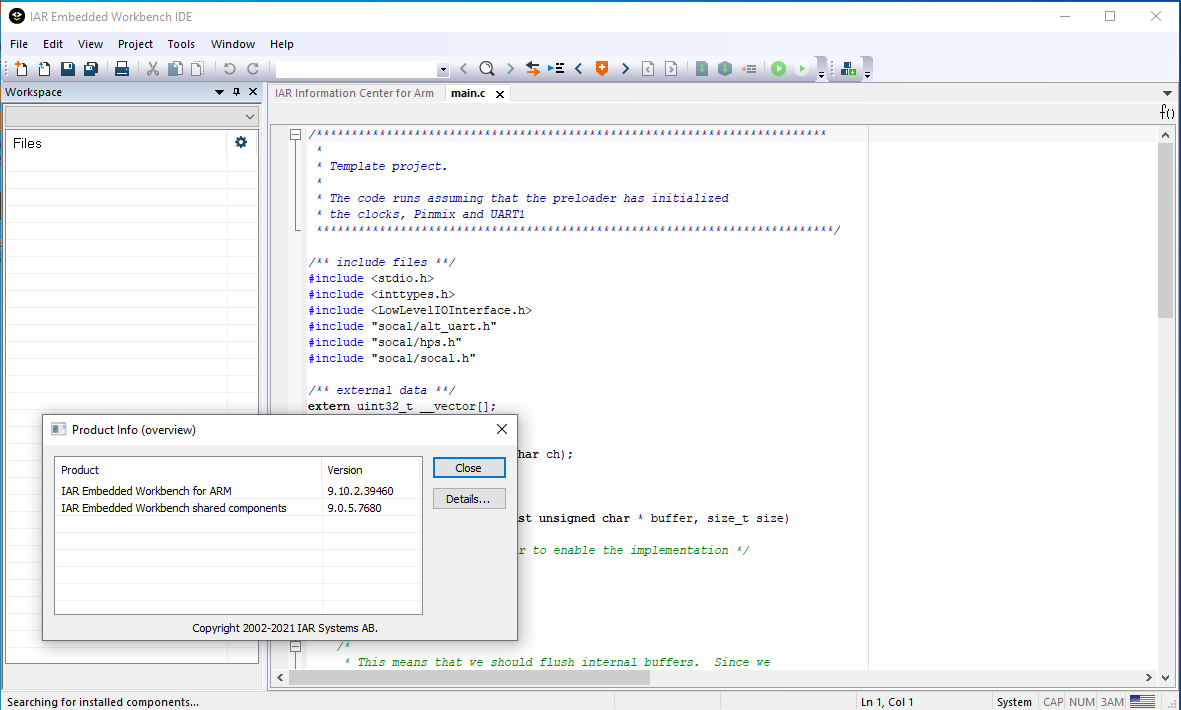This screenshot has width=1181, height=710.
Task: Navigate backward in the editor history
Action: 648,69
